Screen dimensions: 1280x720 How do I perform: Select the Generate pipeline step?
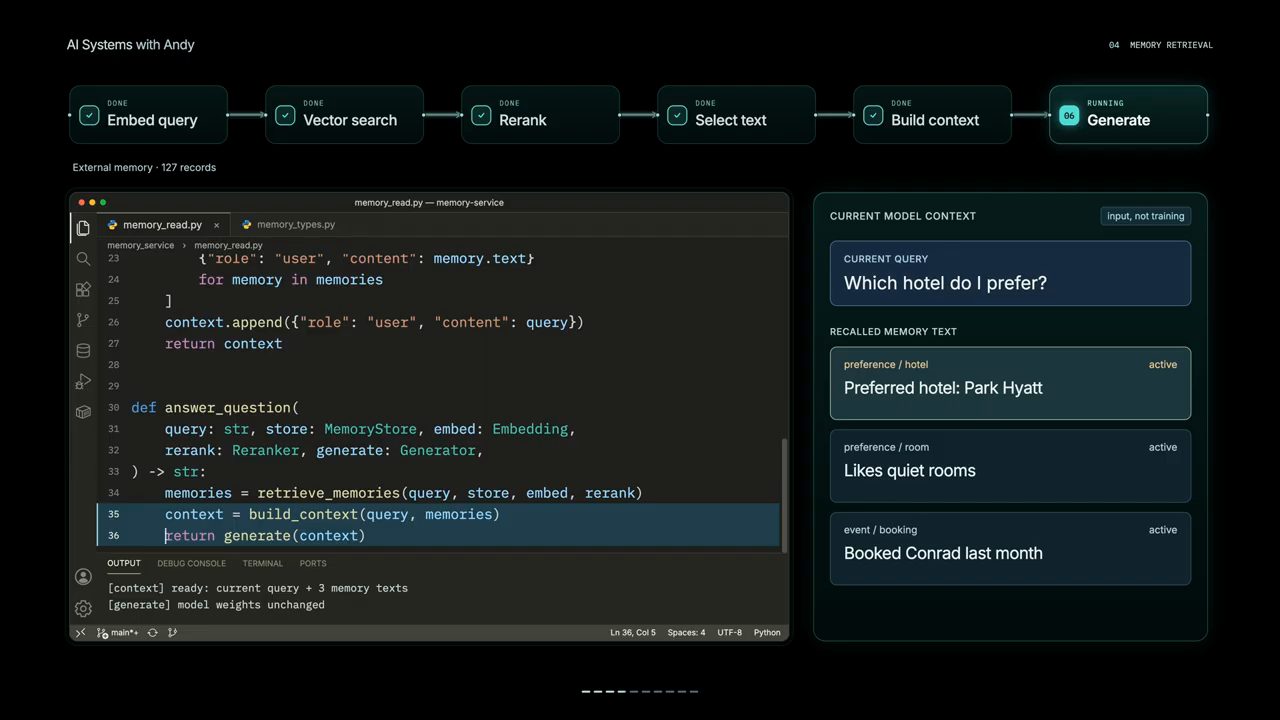1128,115
